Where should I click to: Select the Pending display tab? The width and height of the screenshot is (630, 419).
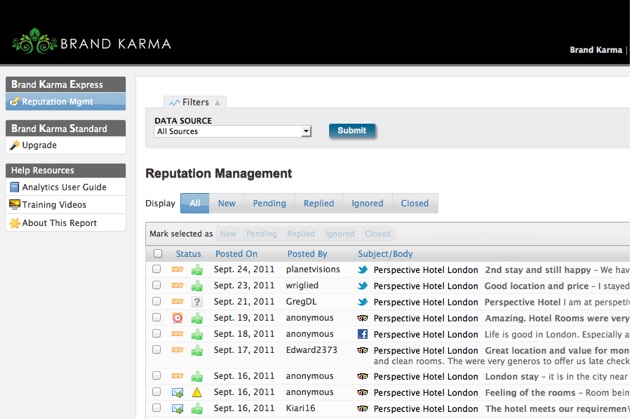click(x=269, y=203)
